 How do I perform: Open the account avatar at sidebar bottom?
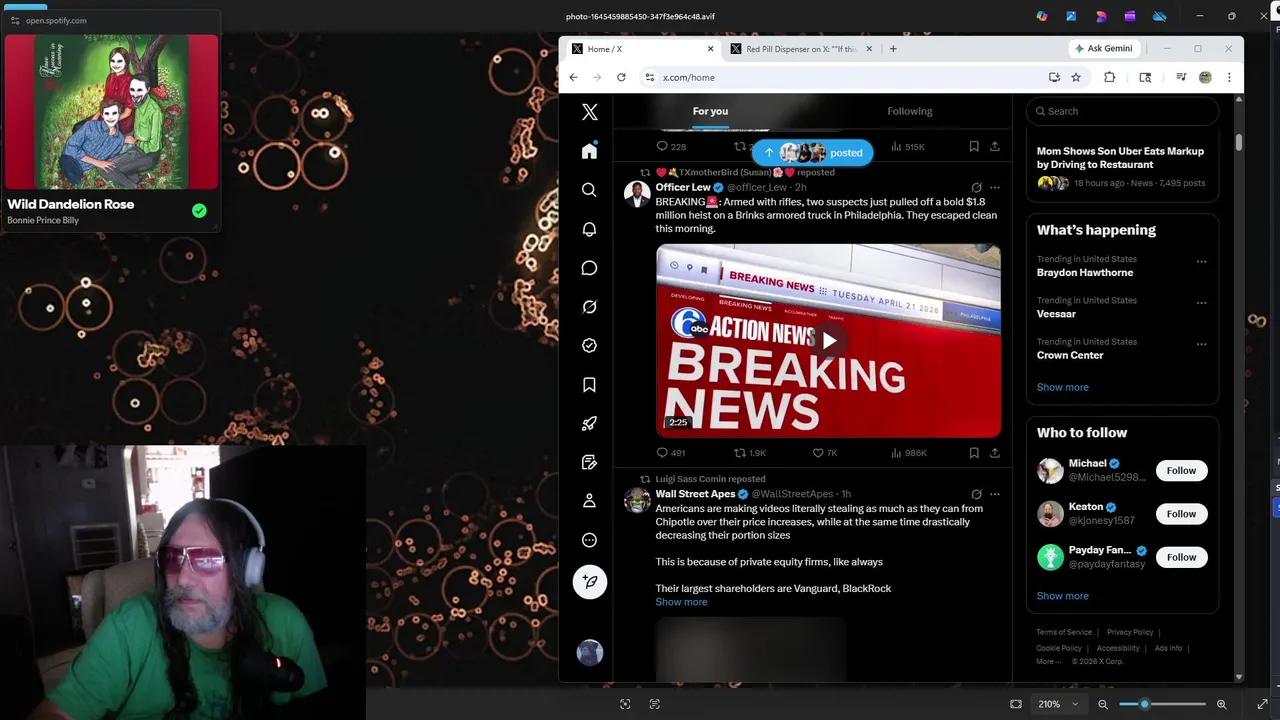coord(590,652)
